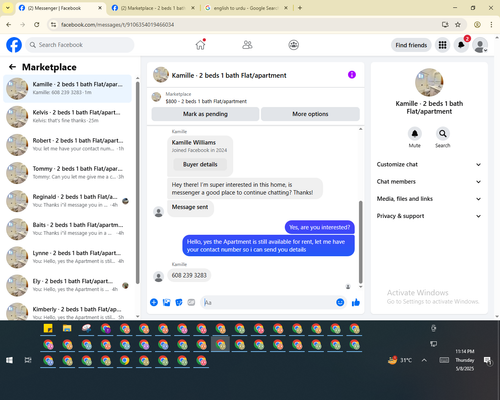Open Buyer details for Kamille Williams

tap(200, 164)
